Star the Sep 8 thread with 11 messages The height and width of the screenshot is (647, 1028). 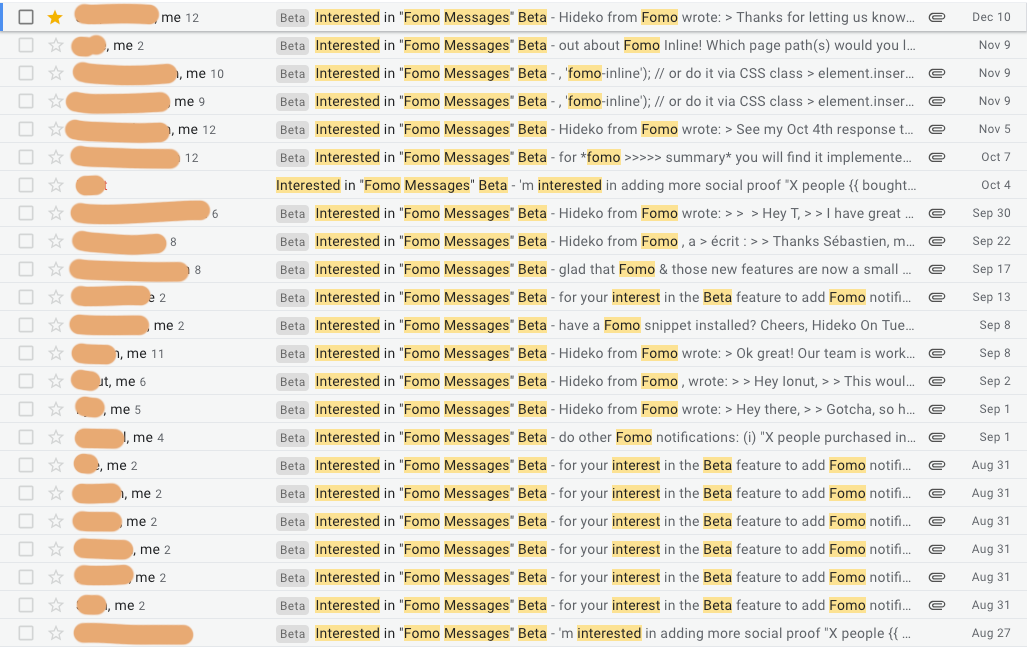click(55, 353)
